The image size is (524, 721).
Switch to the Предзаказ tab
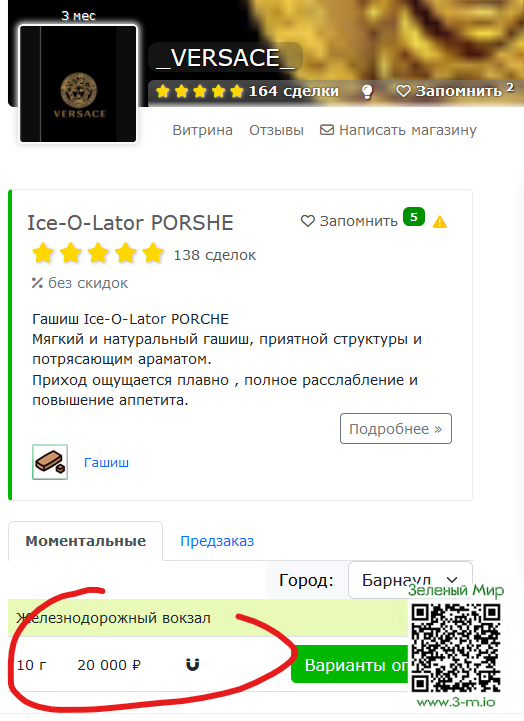tap(217, 541)
